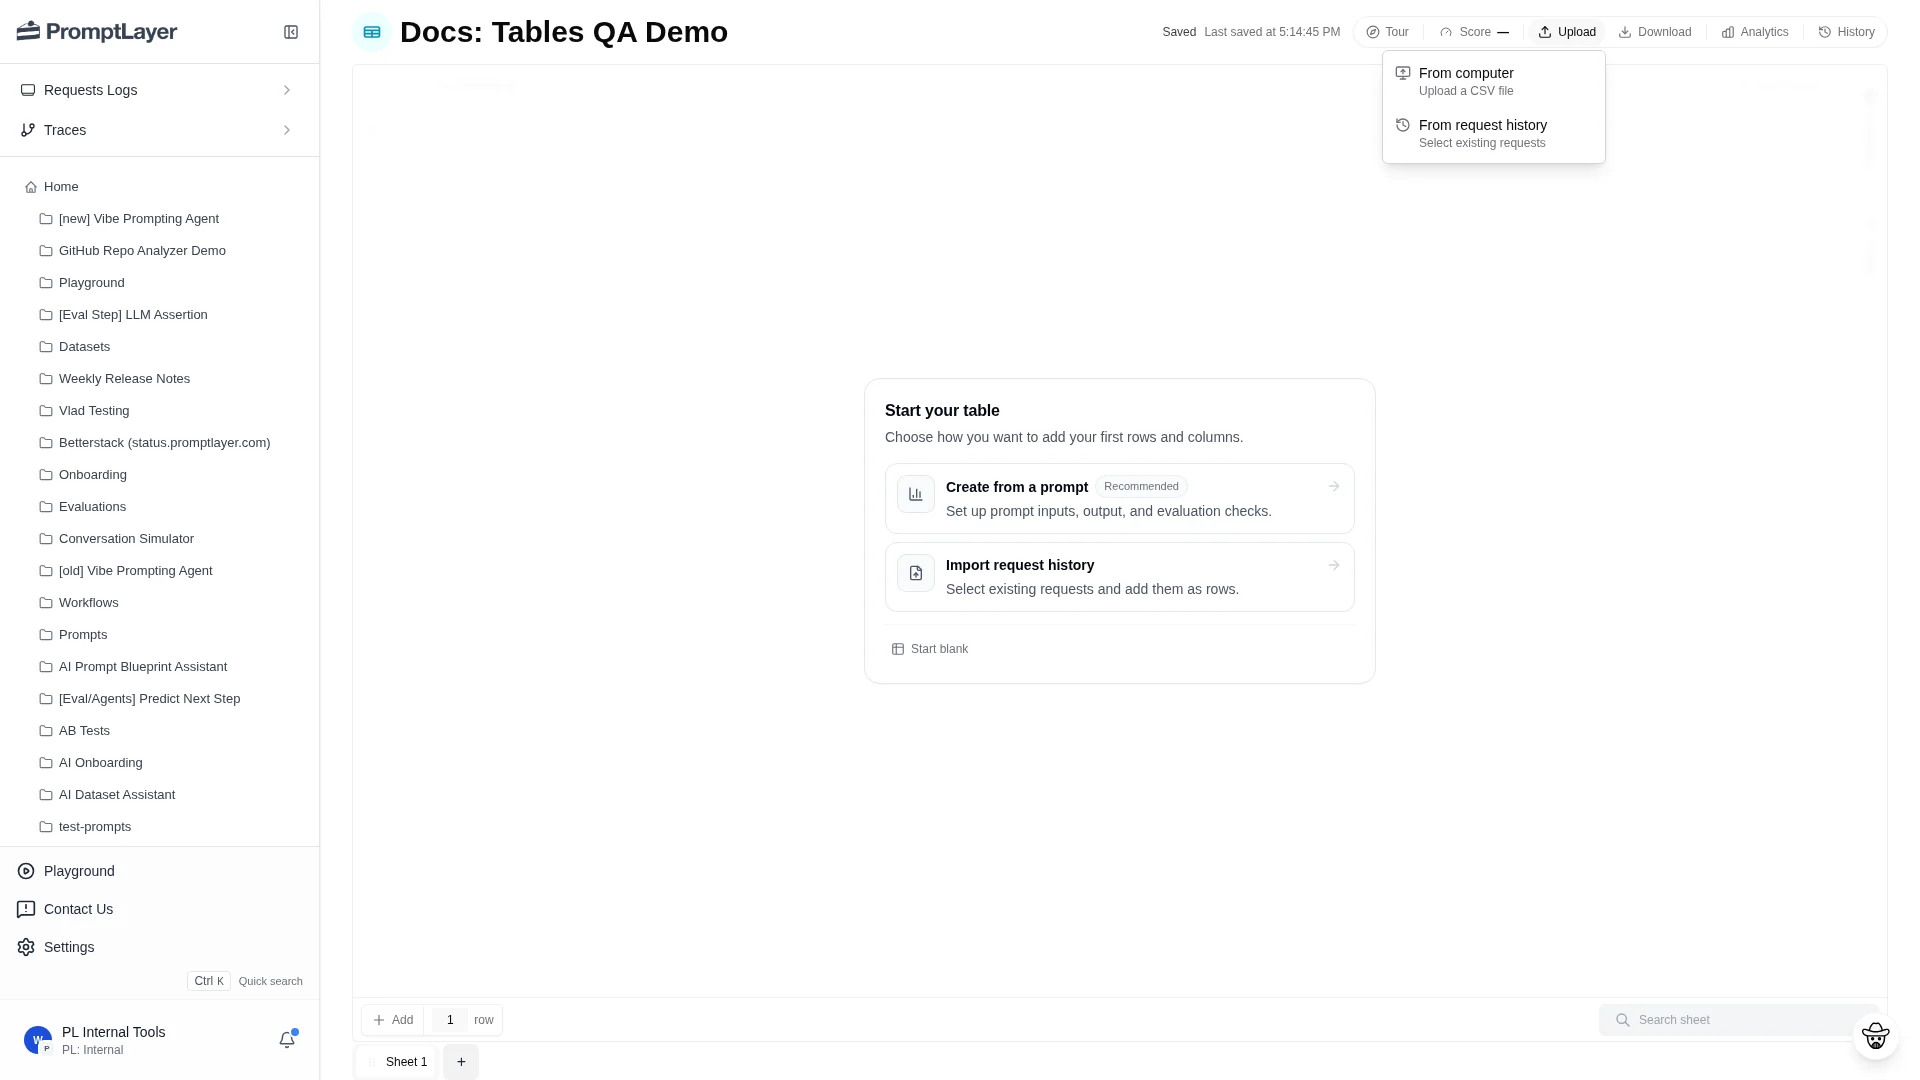Click the Add row button
This screenshot has height=1080, width=1920.
click(393, 1020)
